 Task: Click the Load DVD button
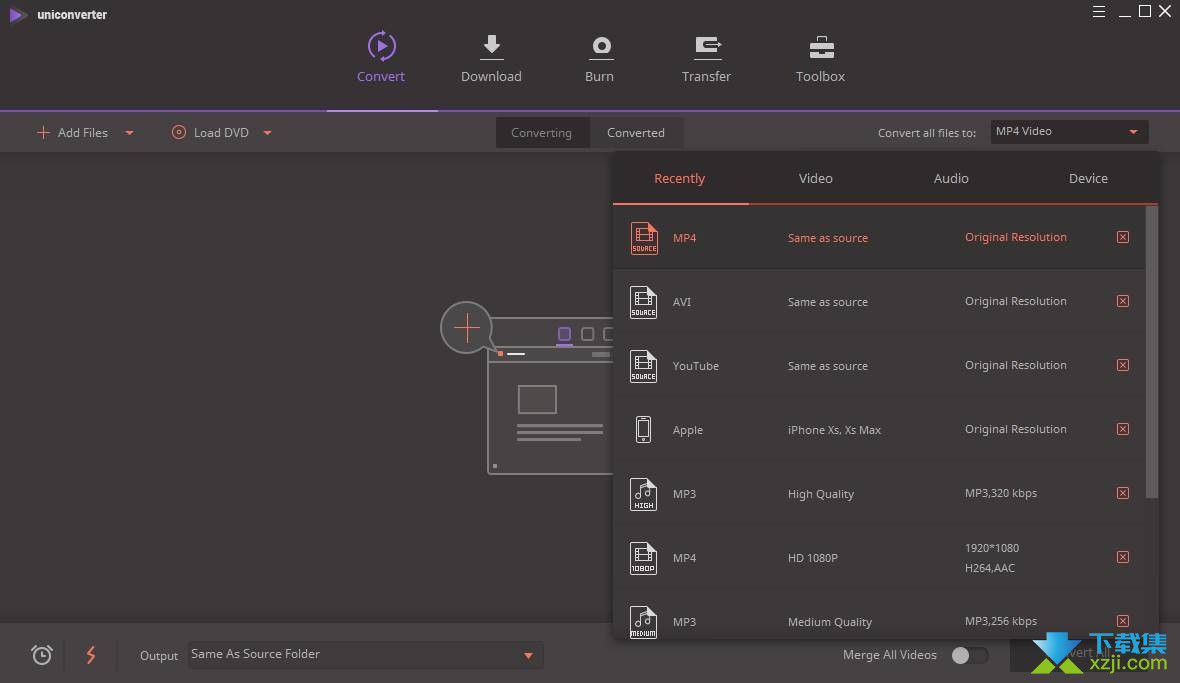[210, 133]
